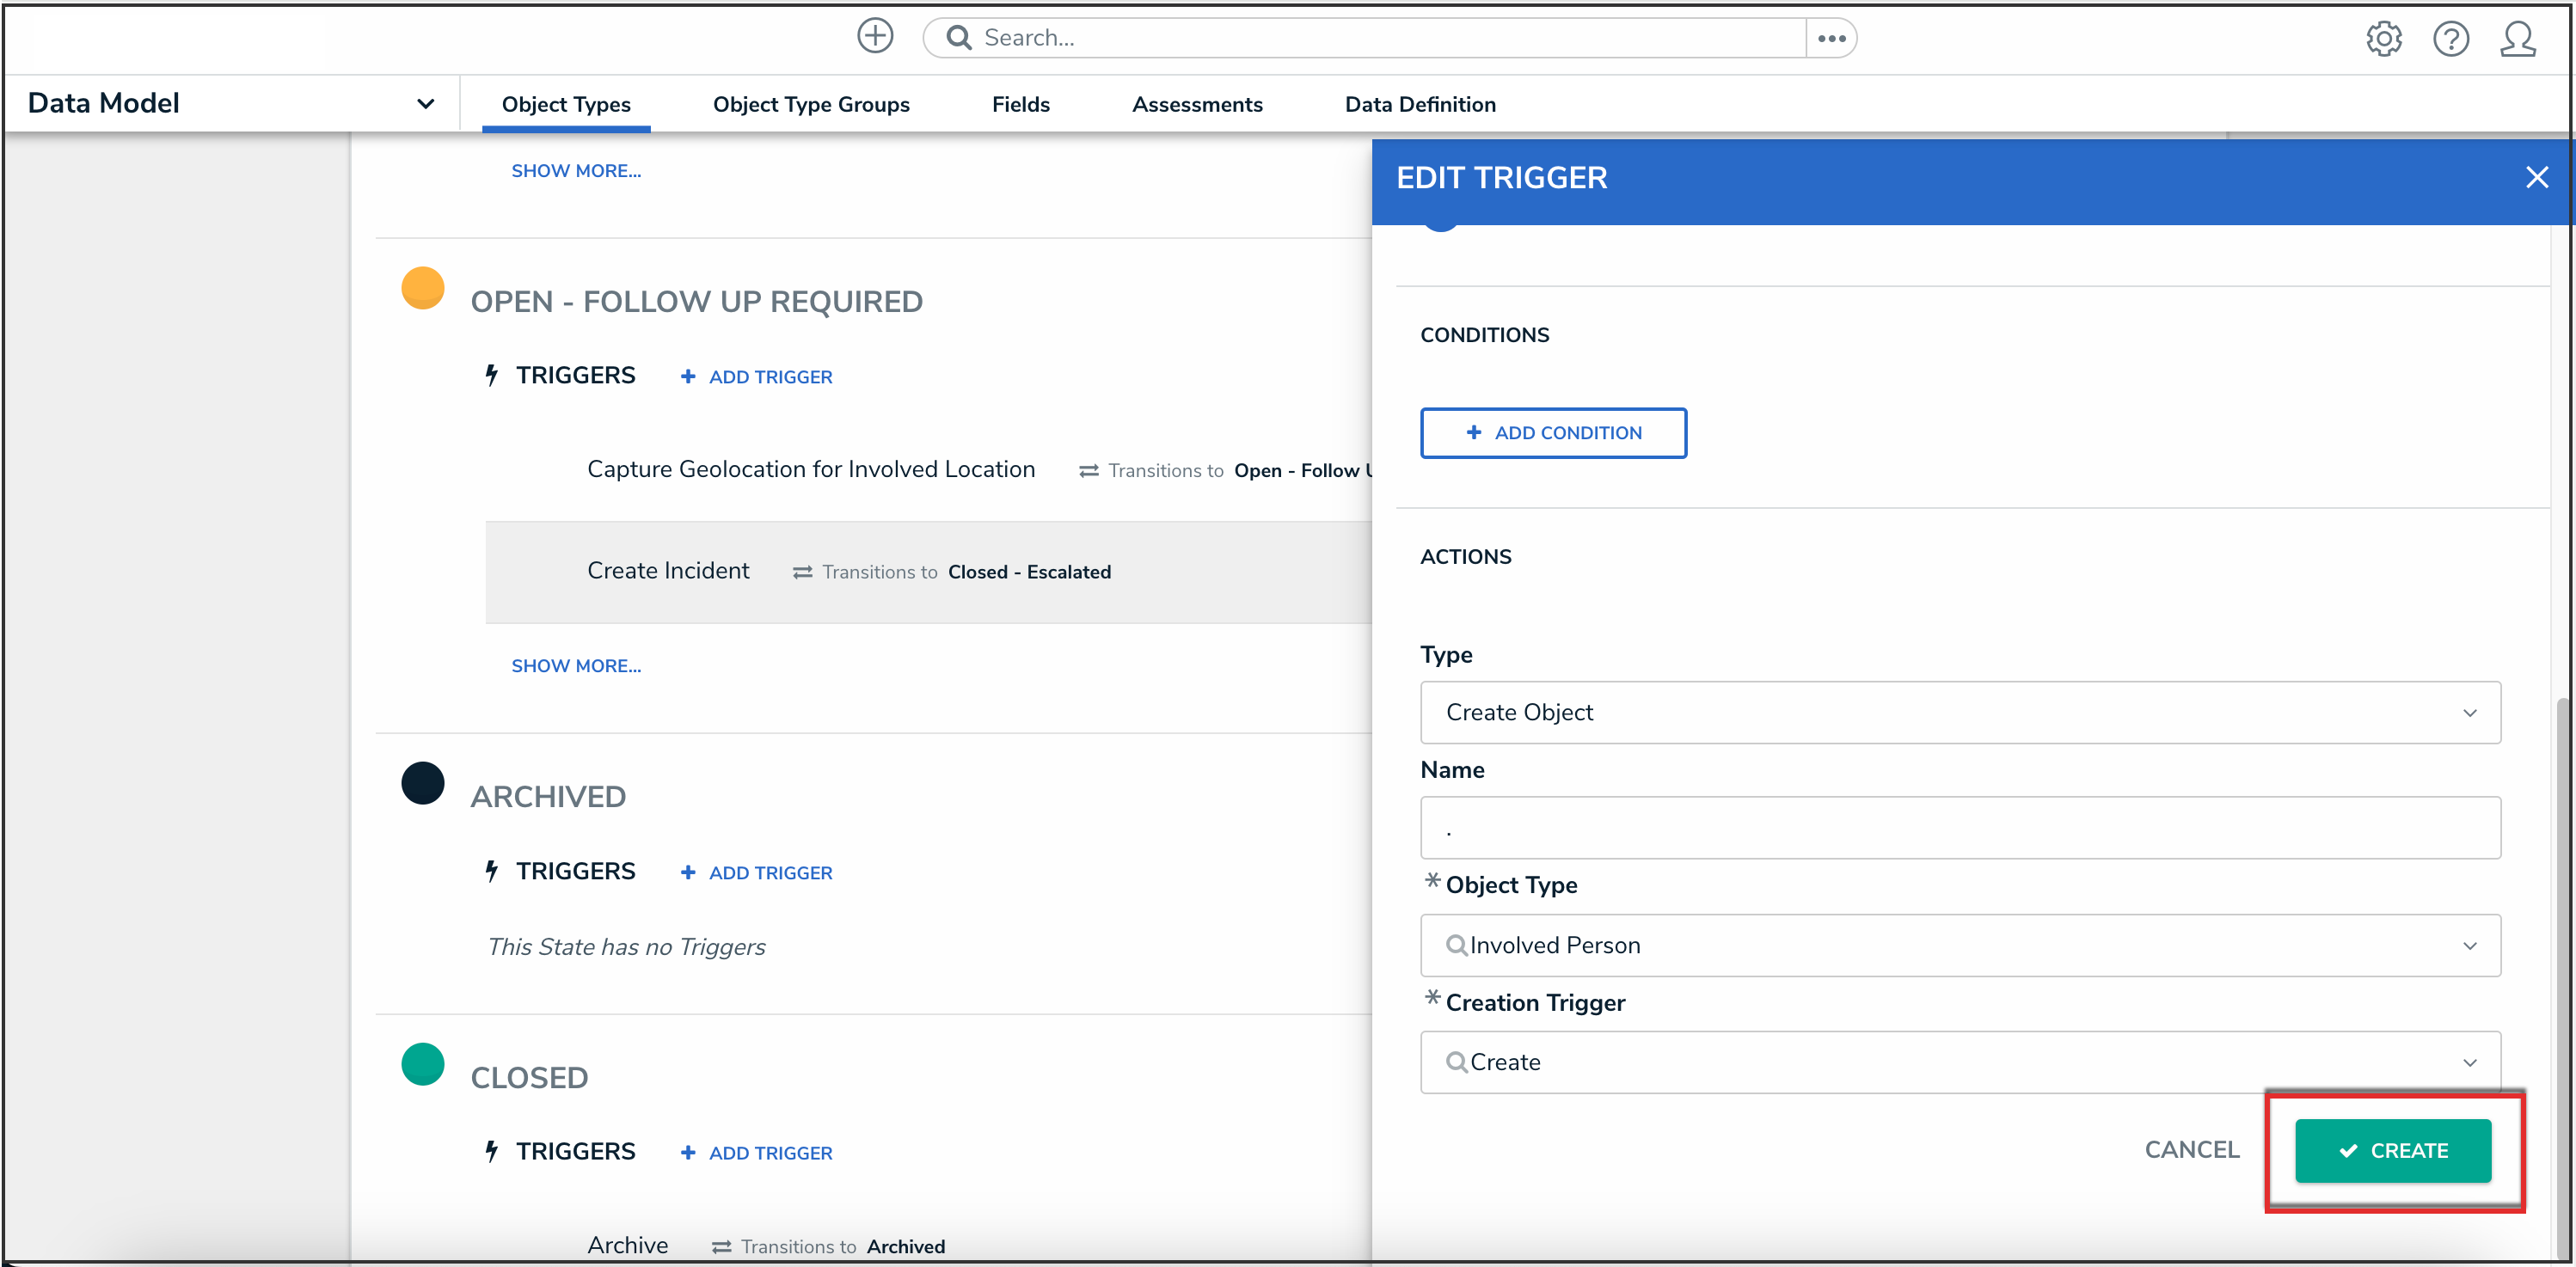Viewport: 2576px width, 1267px height.
Task: Open the settings gear icon
Action: [x=2383, y=39]
